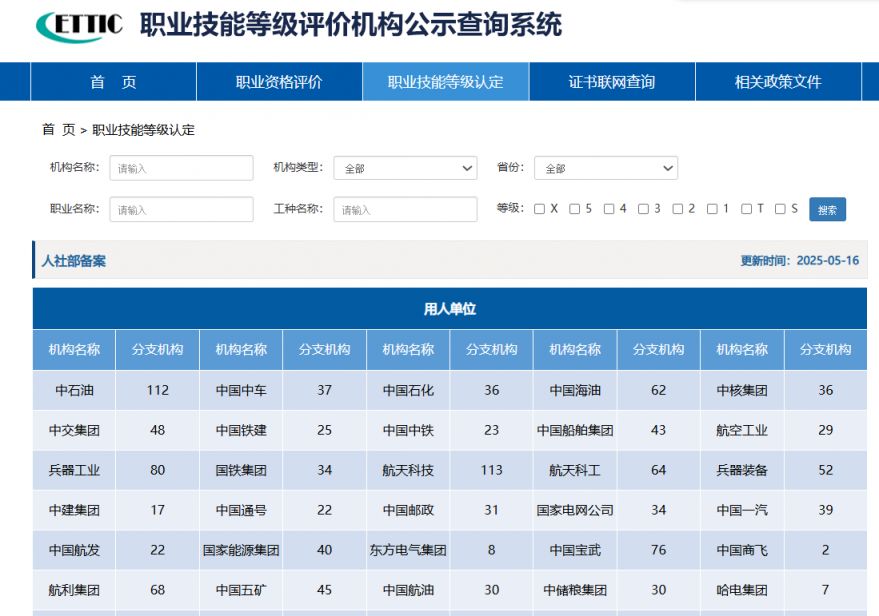The width and height of the screenshot is (879, 616).
Task: Tick the X level checkbox
Action: point(539,209)
